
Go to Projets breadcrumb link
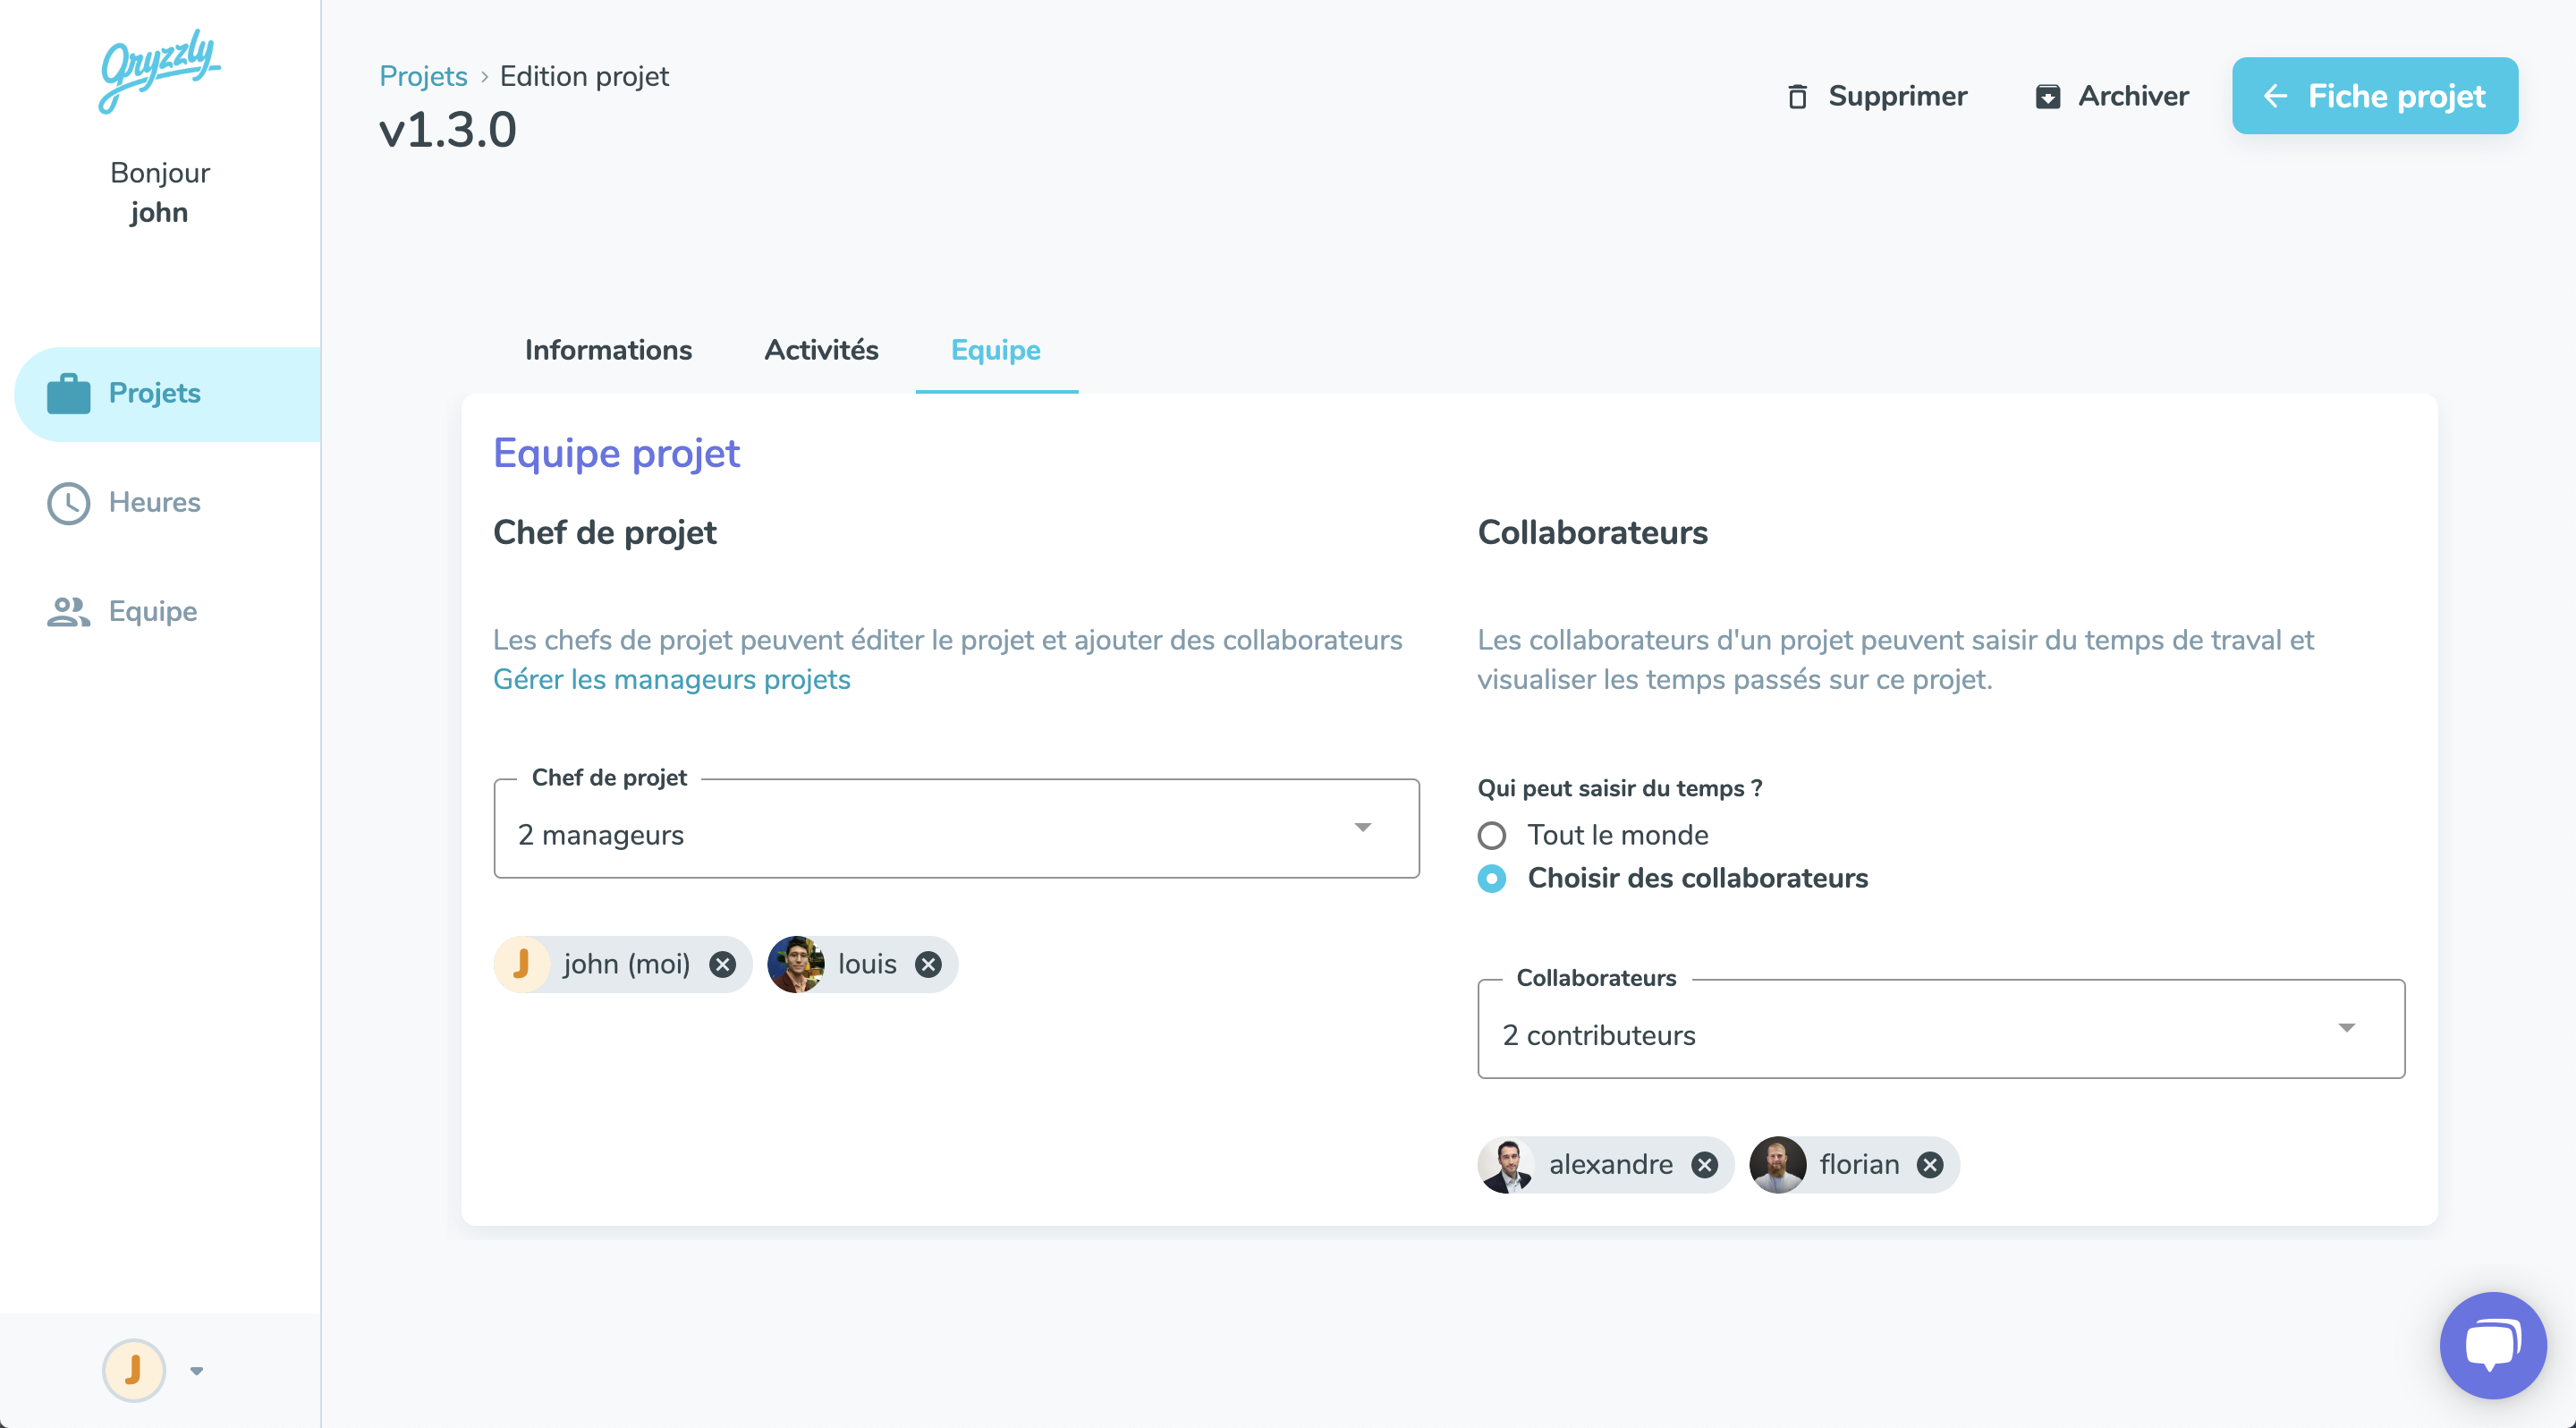[423, 76]
